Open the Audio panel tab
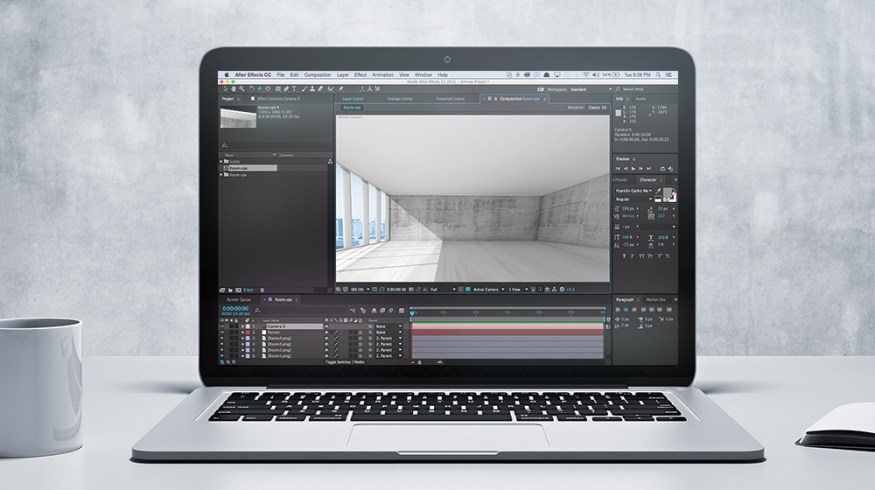The height and width of the screenshot is (490, 875). click(640, 99)
